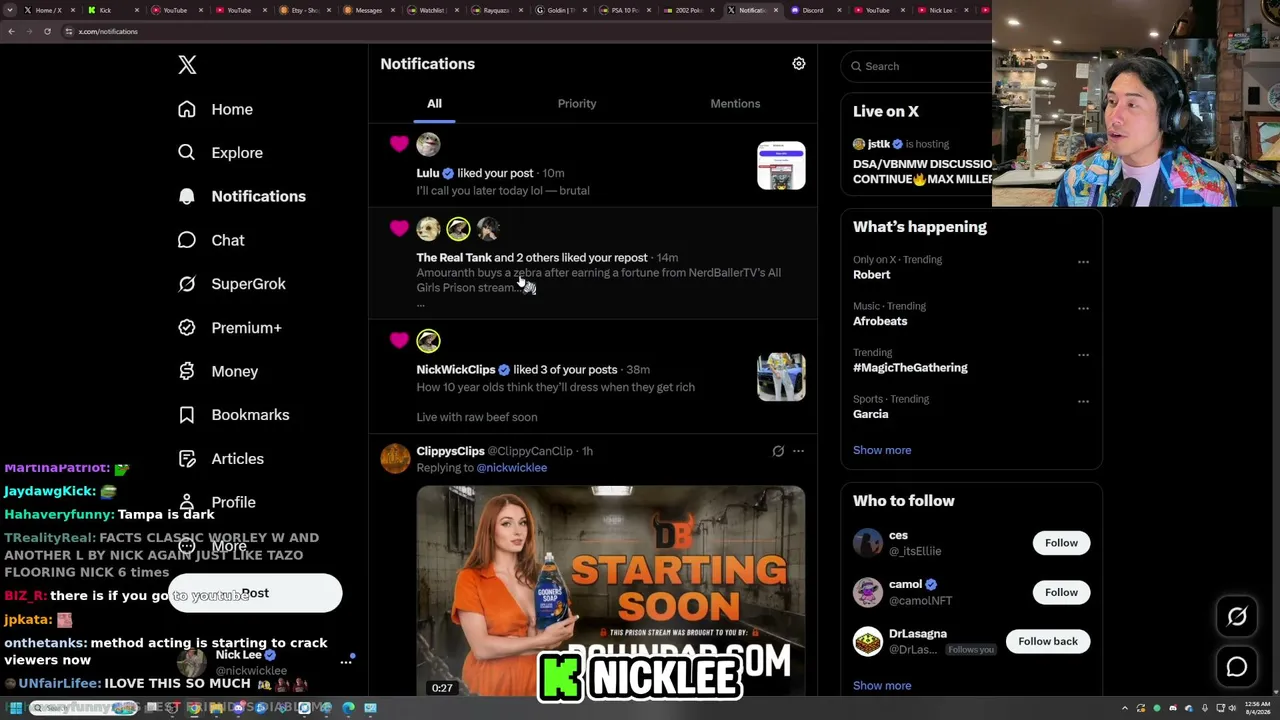Play the ClippysClips Starting Soon video
Viewport: 1280px width, 720px height.
610,590
